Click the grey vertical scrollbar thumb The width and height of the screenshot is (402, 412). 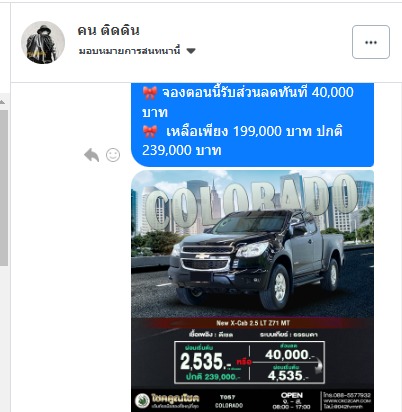pos(3,187)
